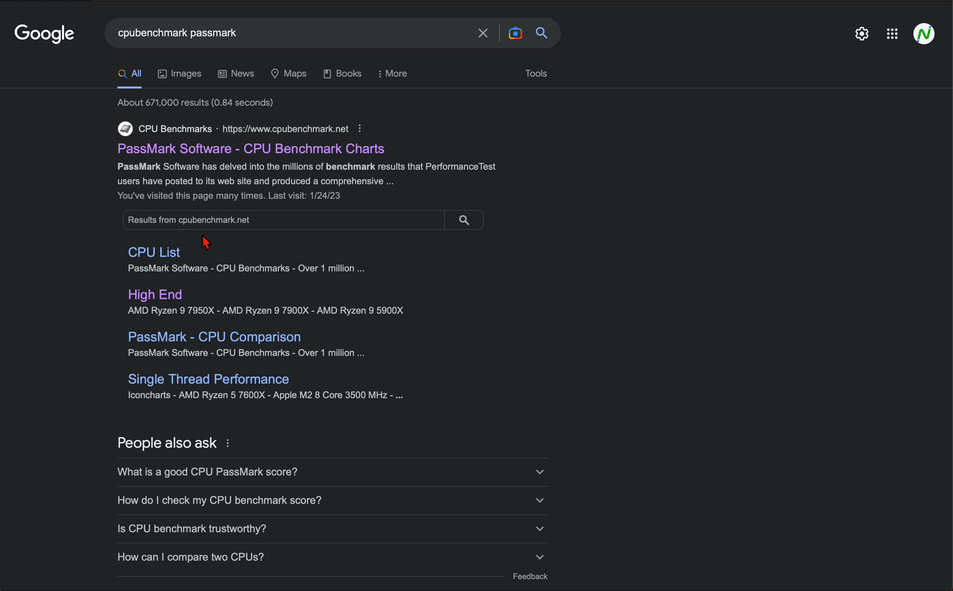953x591 pixels.
Task: Open the High End sitelink
Action: (155, 295)
